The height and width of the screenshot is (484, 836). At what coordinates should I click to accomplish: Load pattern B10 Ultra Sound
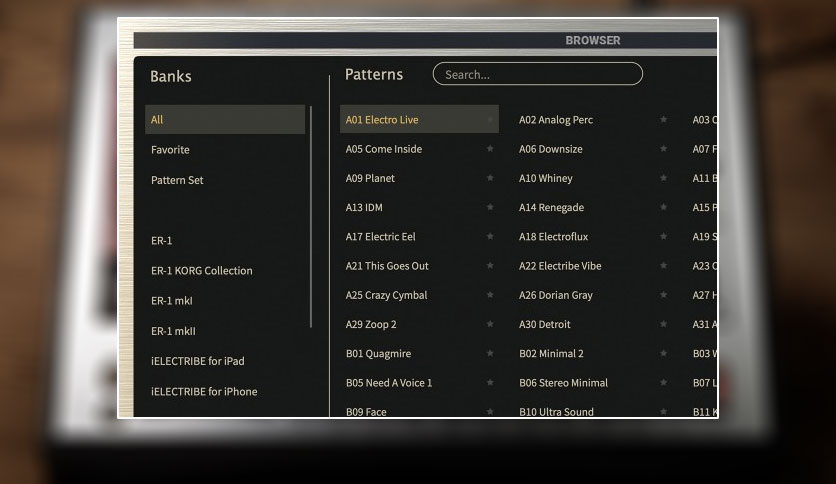coord(556,412)
